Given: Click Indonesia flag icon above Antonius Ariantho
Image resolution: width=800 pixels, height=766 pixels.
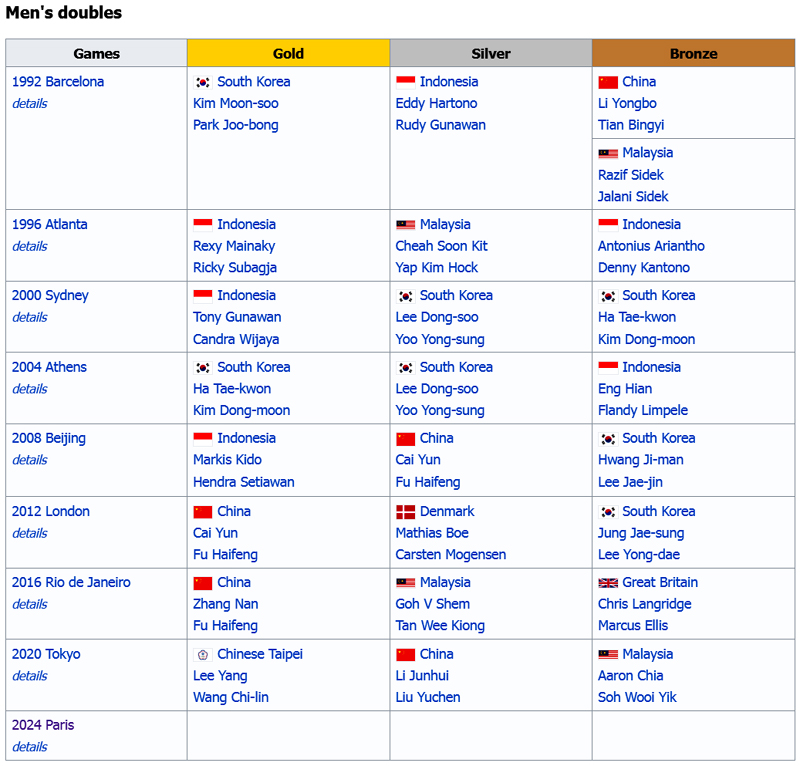Looking at the screenshot, I should coord(608,225).
